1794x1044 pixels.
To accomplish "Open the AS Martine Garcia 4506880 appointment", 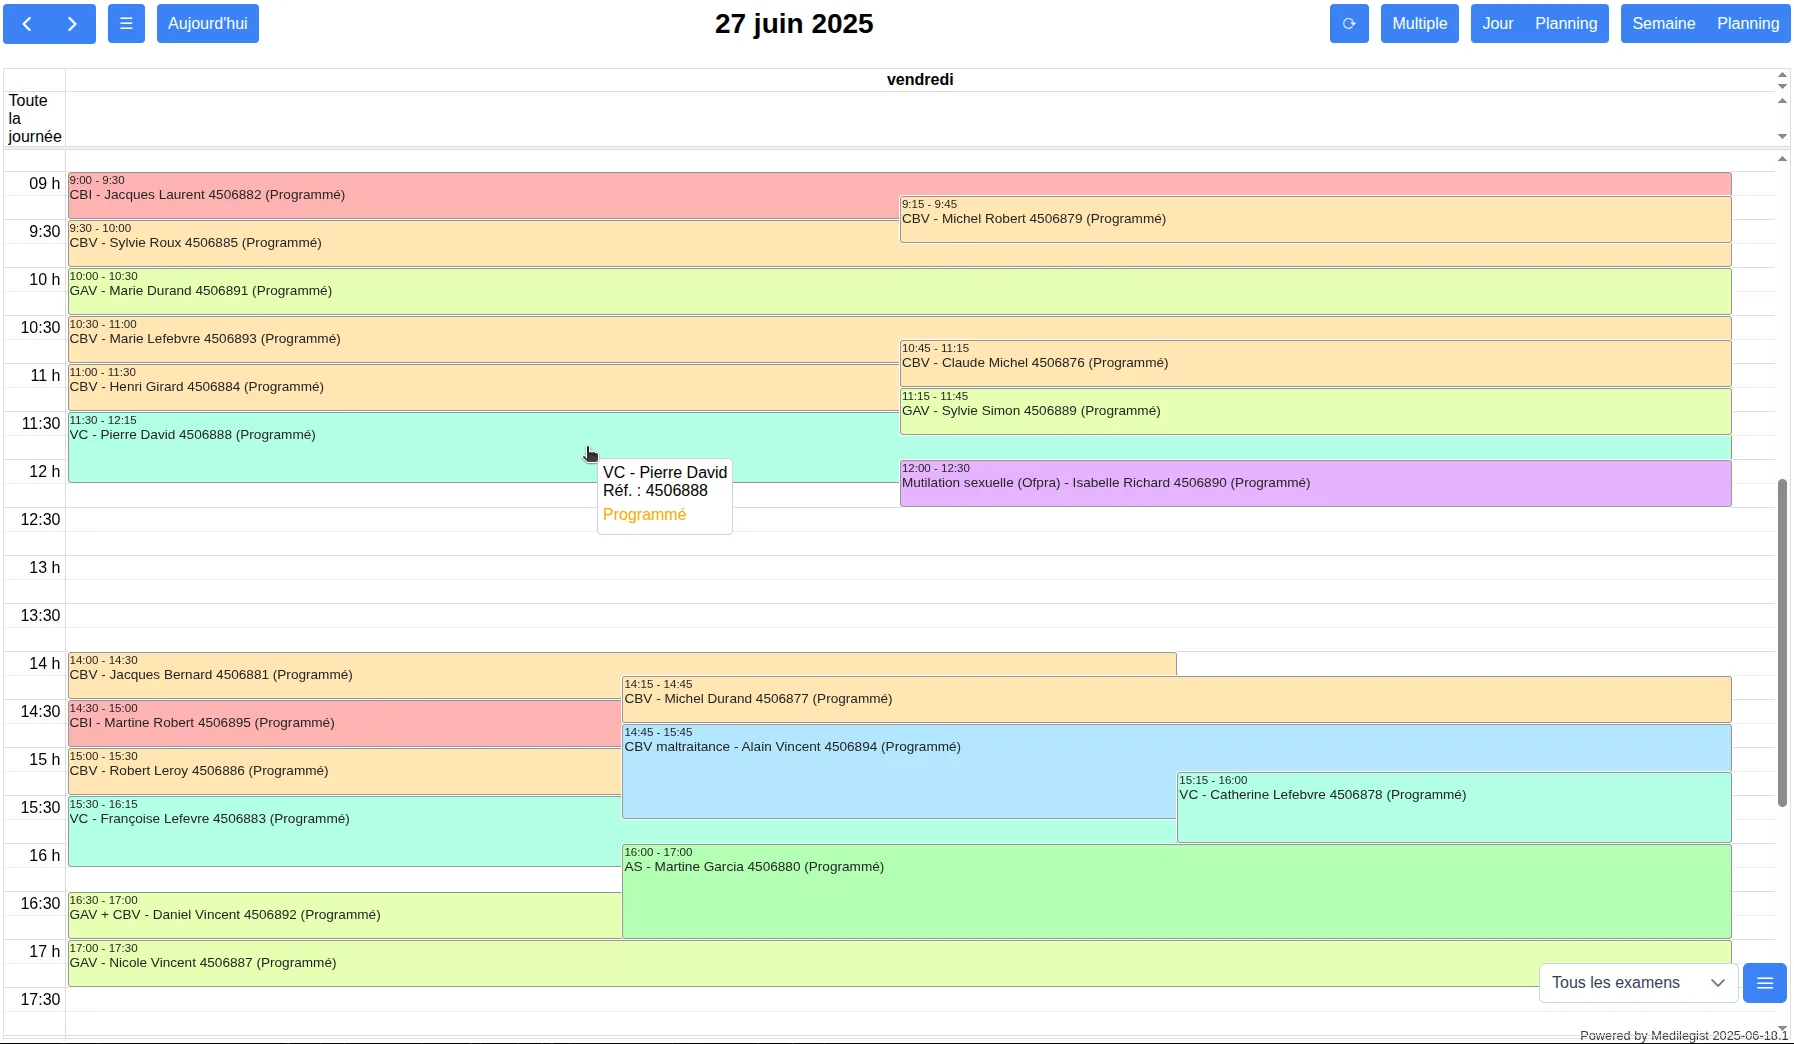I will tap(1177, 891).
